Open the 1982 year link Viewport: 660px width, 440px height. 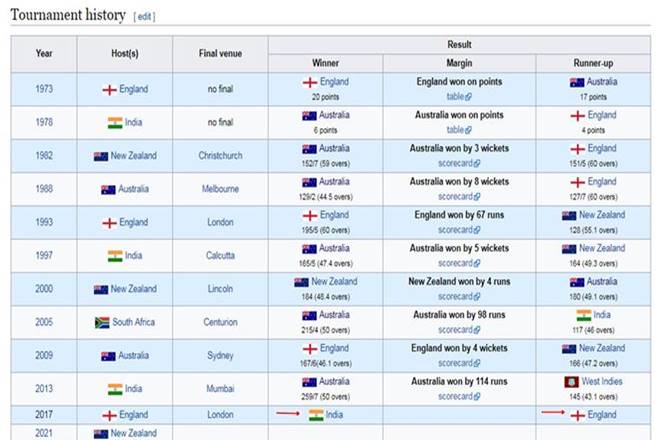tap(44, 155)
